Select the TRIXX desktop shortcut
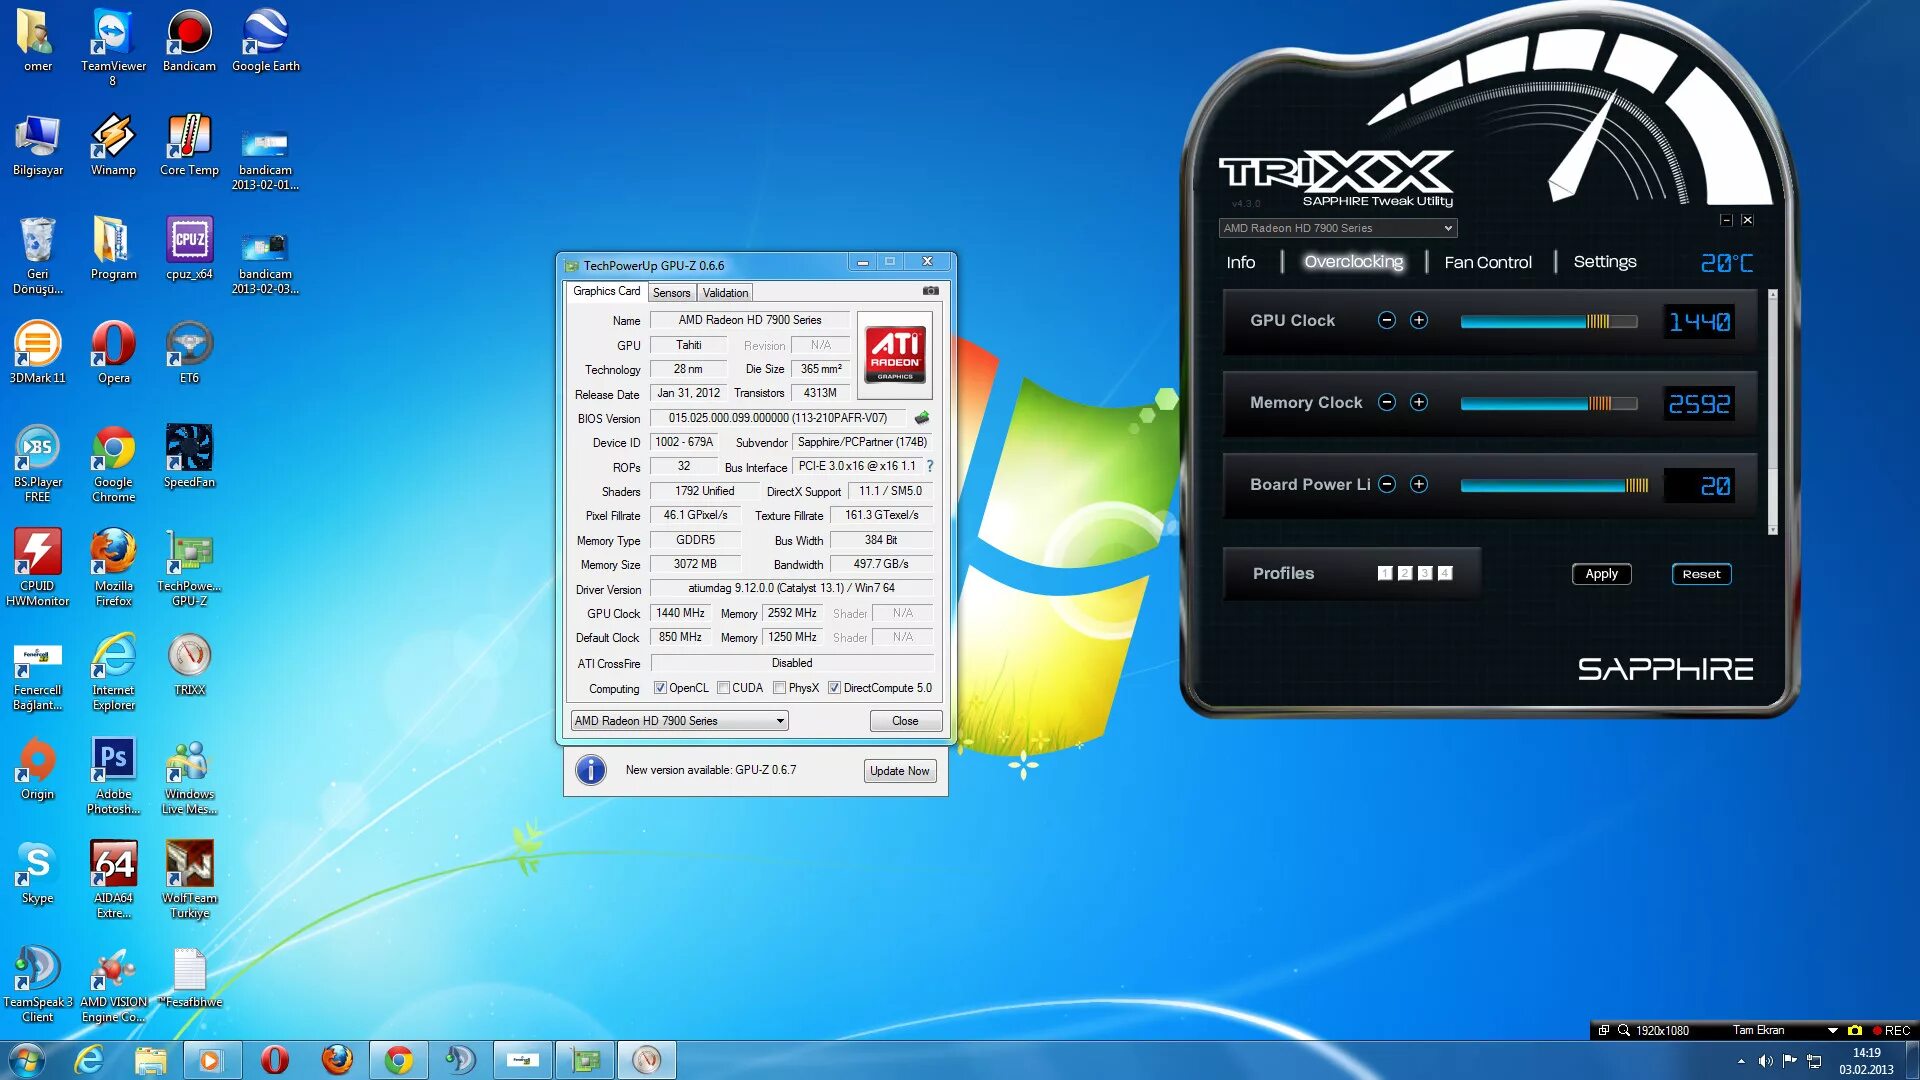The width and height of the screenshot is (1920, 1080). click(x=189, y=664)
